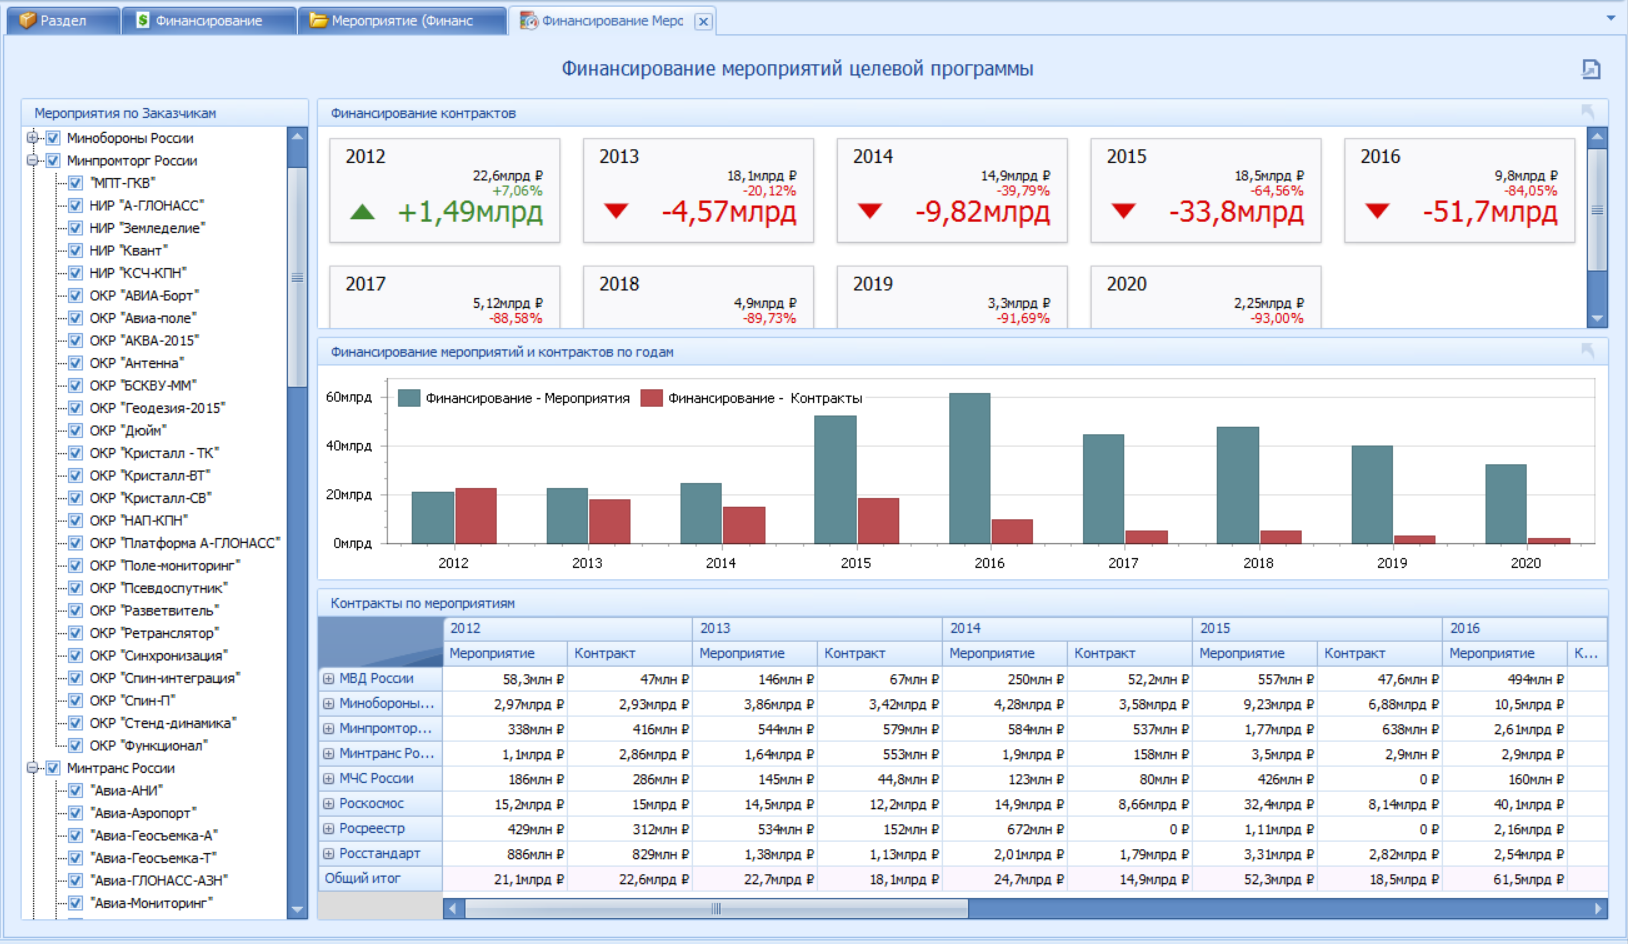The width and height of the screenshot is (1628, 944).
Task: Uncheck ОКР "Дюйм" checkbox
Action: [76, 430]
